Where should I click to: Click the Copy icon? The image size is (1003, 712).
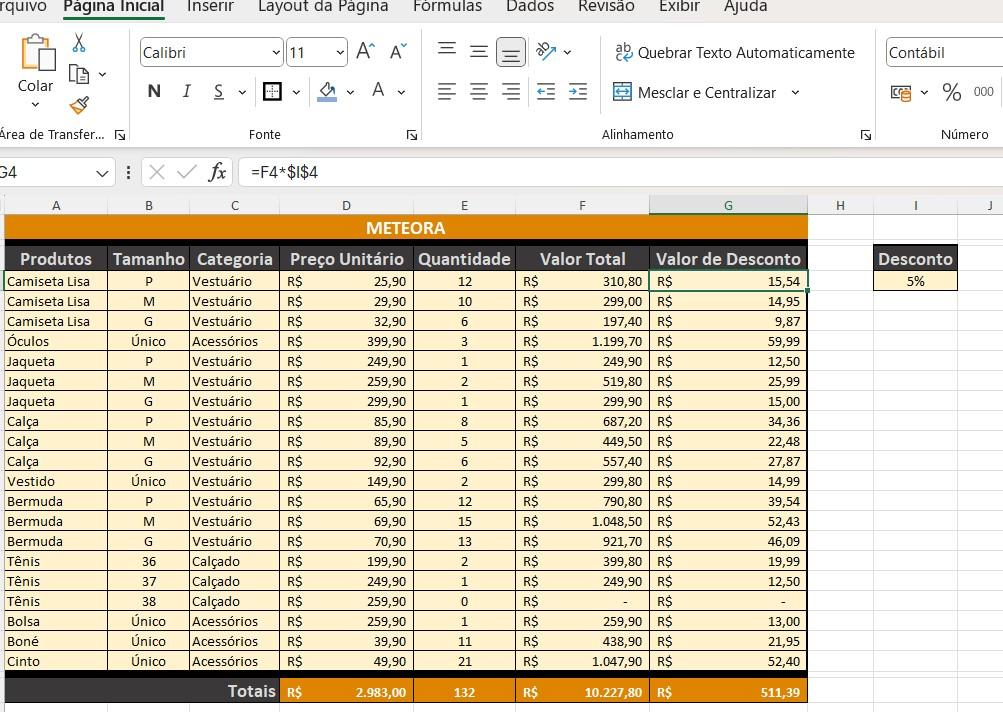tap(79, 75)
